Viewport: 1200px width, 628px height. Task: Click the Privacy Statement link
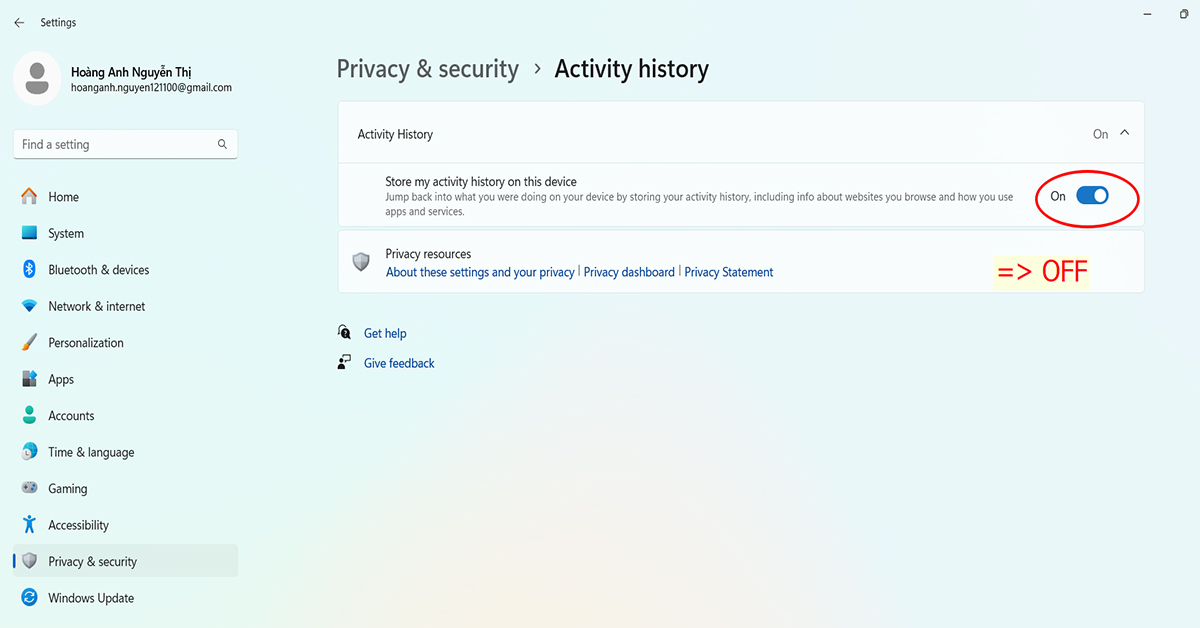point(728,272)
